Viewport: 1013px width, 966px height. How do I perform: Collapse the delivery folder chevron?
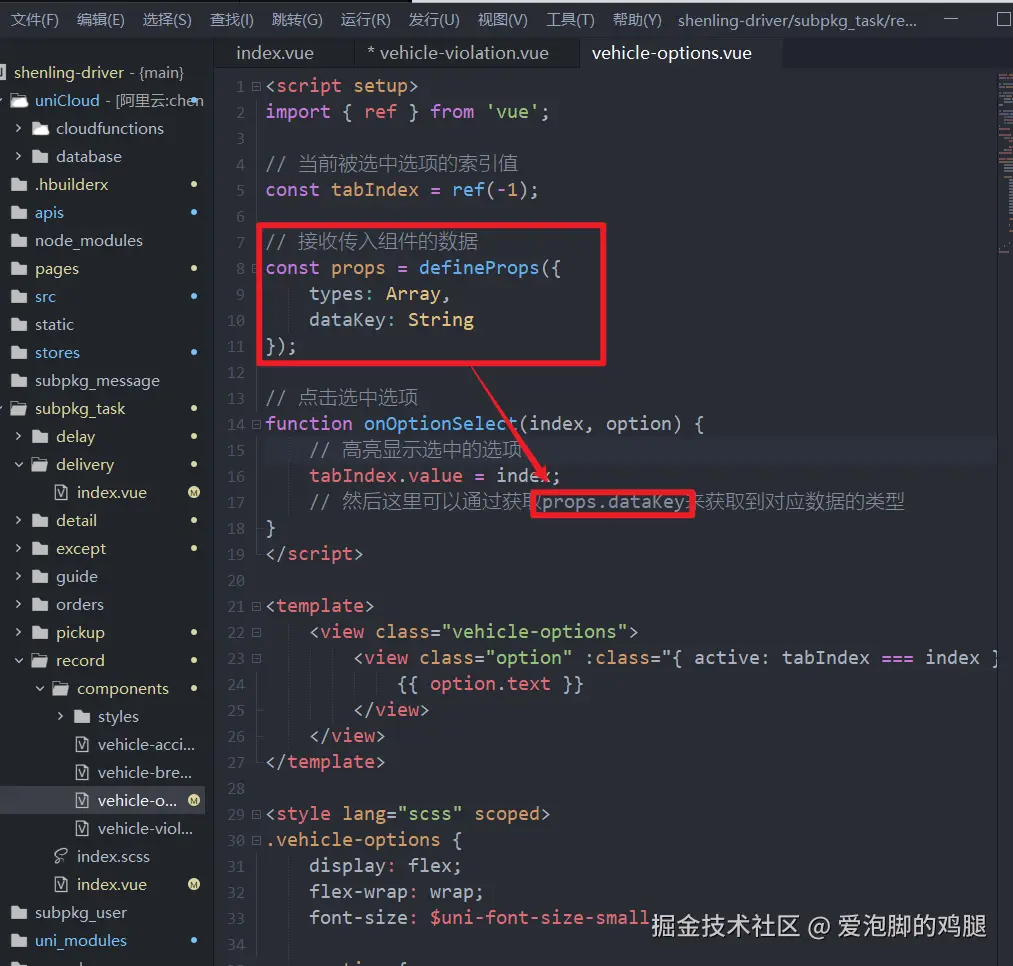coord(18,465)
